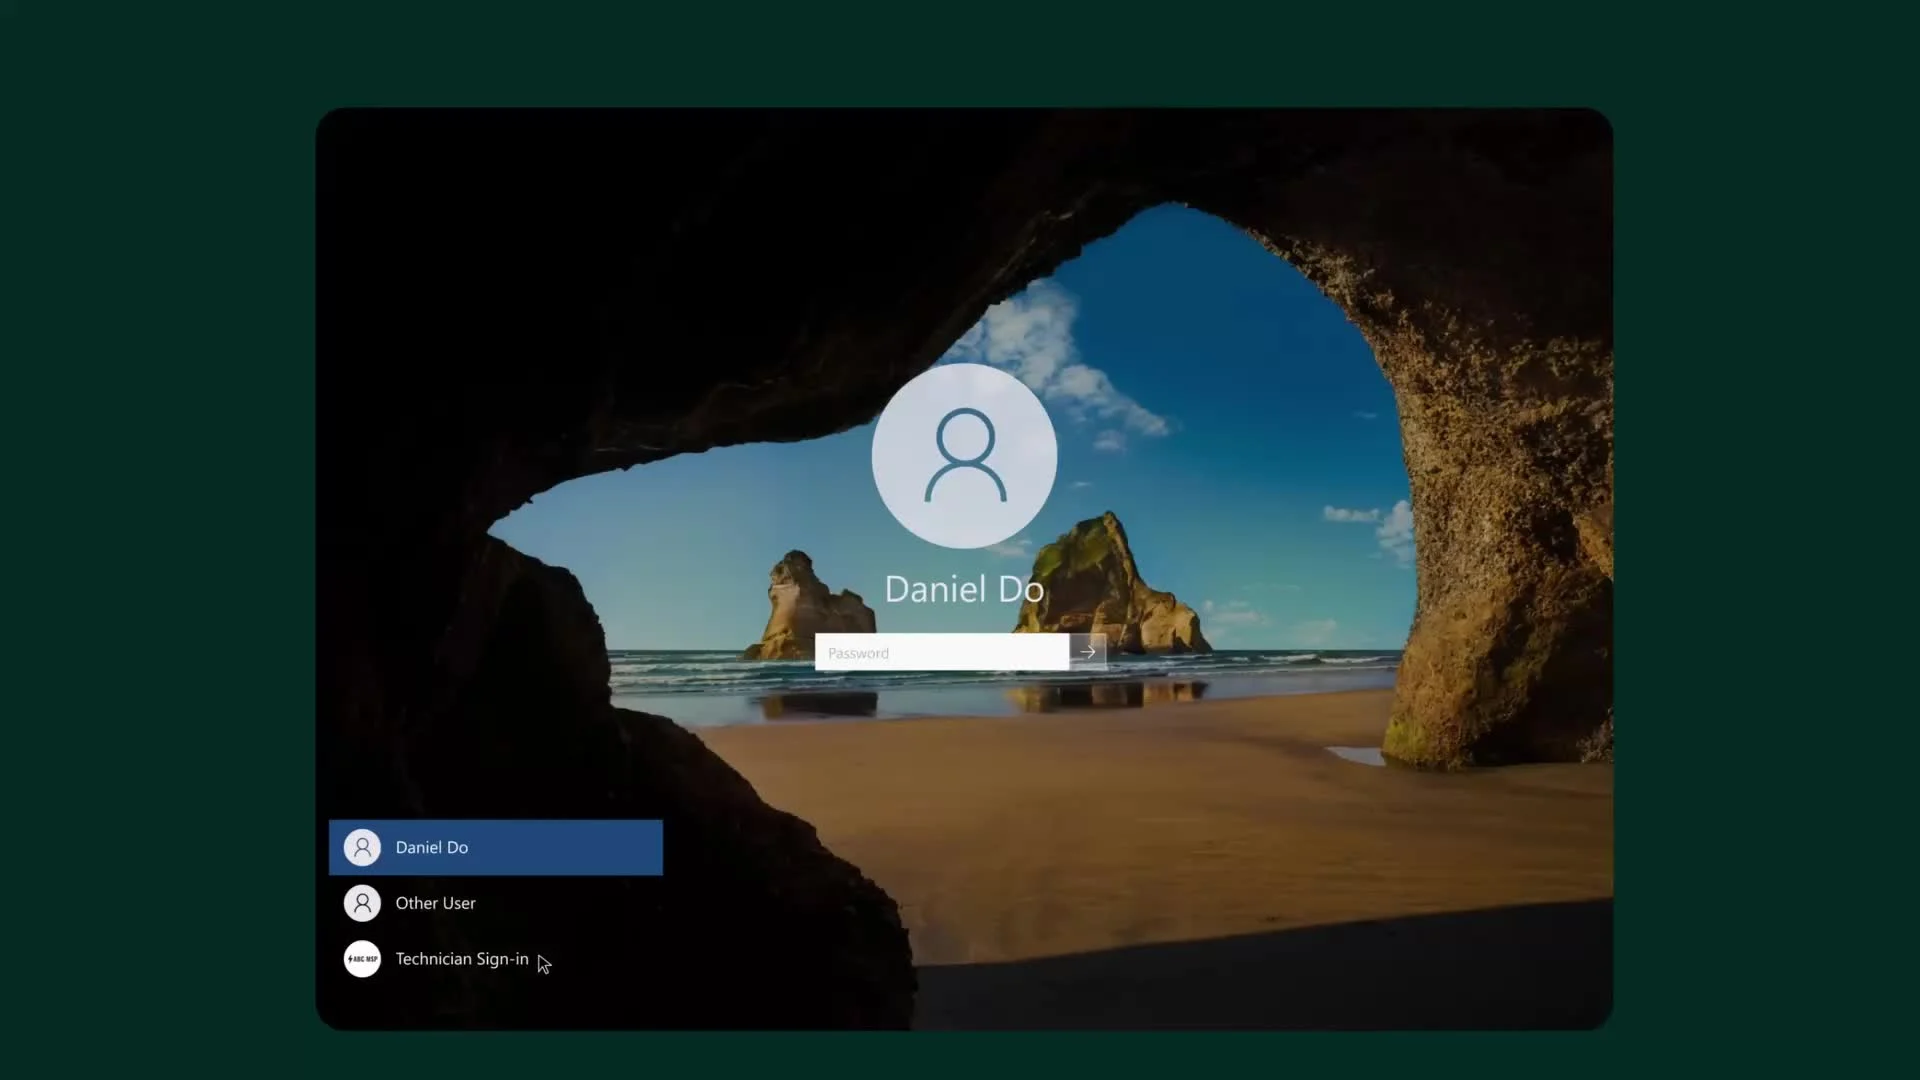This screenshot has width=1920, height=1080.
Task: Select the Daniel Do avatar in user list
Action: click(362, 847)
